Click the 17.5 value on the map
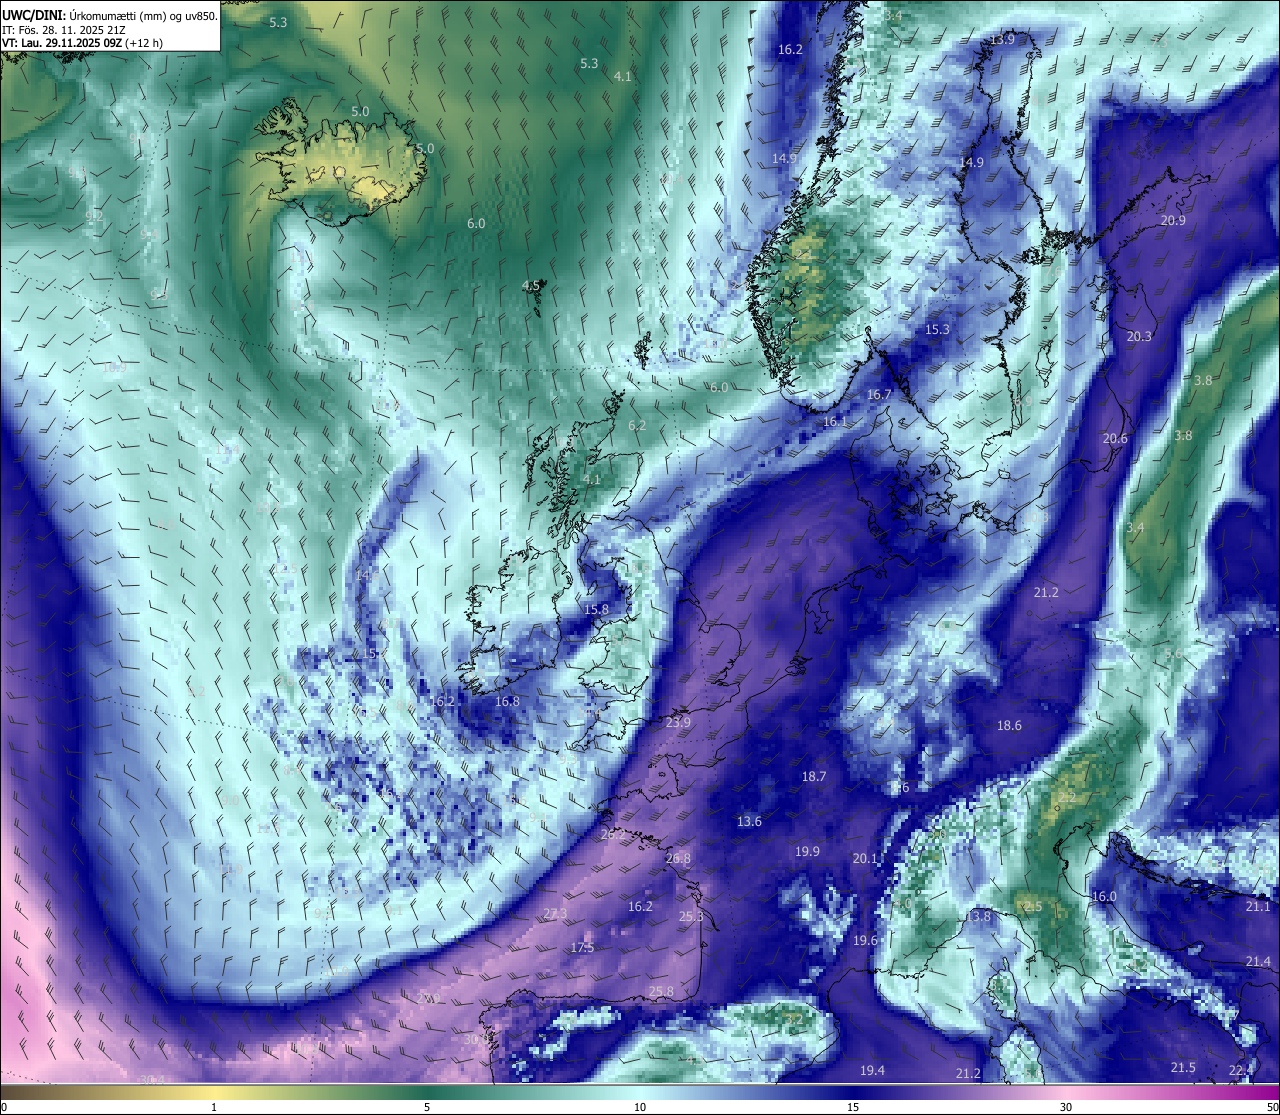The image size is (1280, 1115). pyautogui.click(x=582, y=947)
